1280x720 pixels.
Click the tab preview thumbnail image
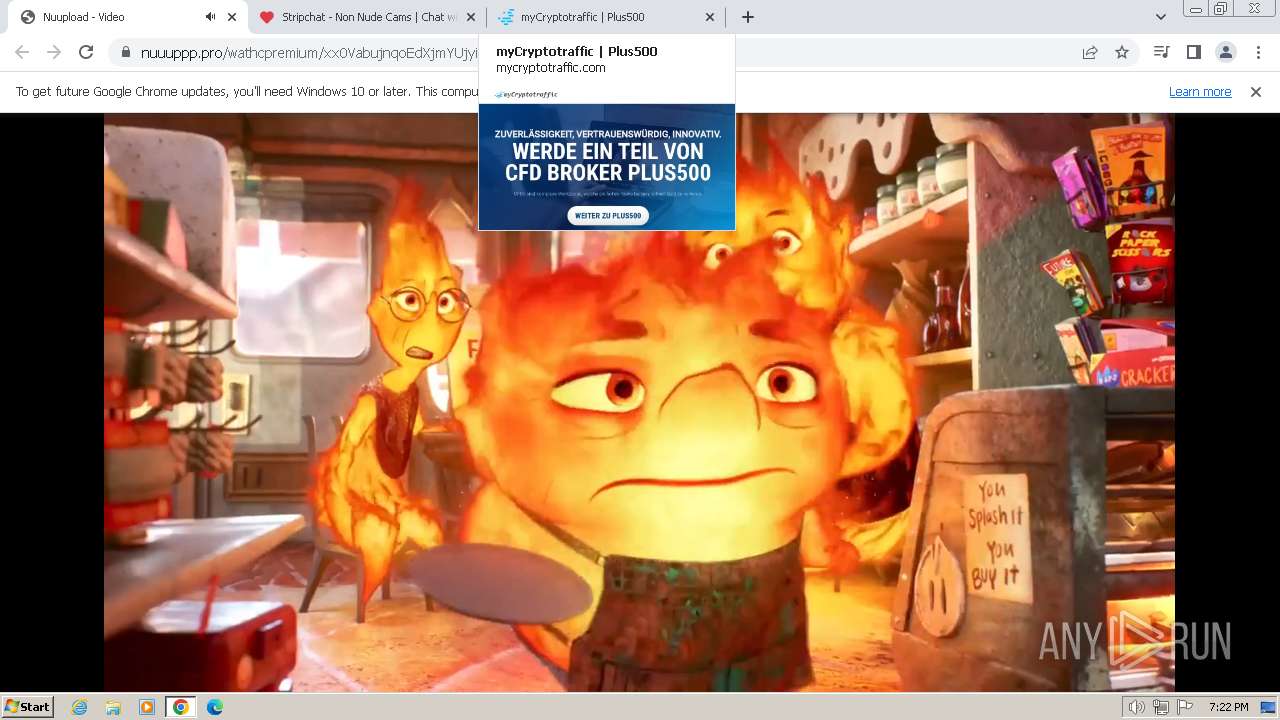[607, 158]
